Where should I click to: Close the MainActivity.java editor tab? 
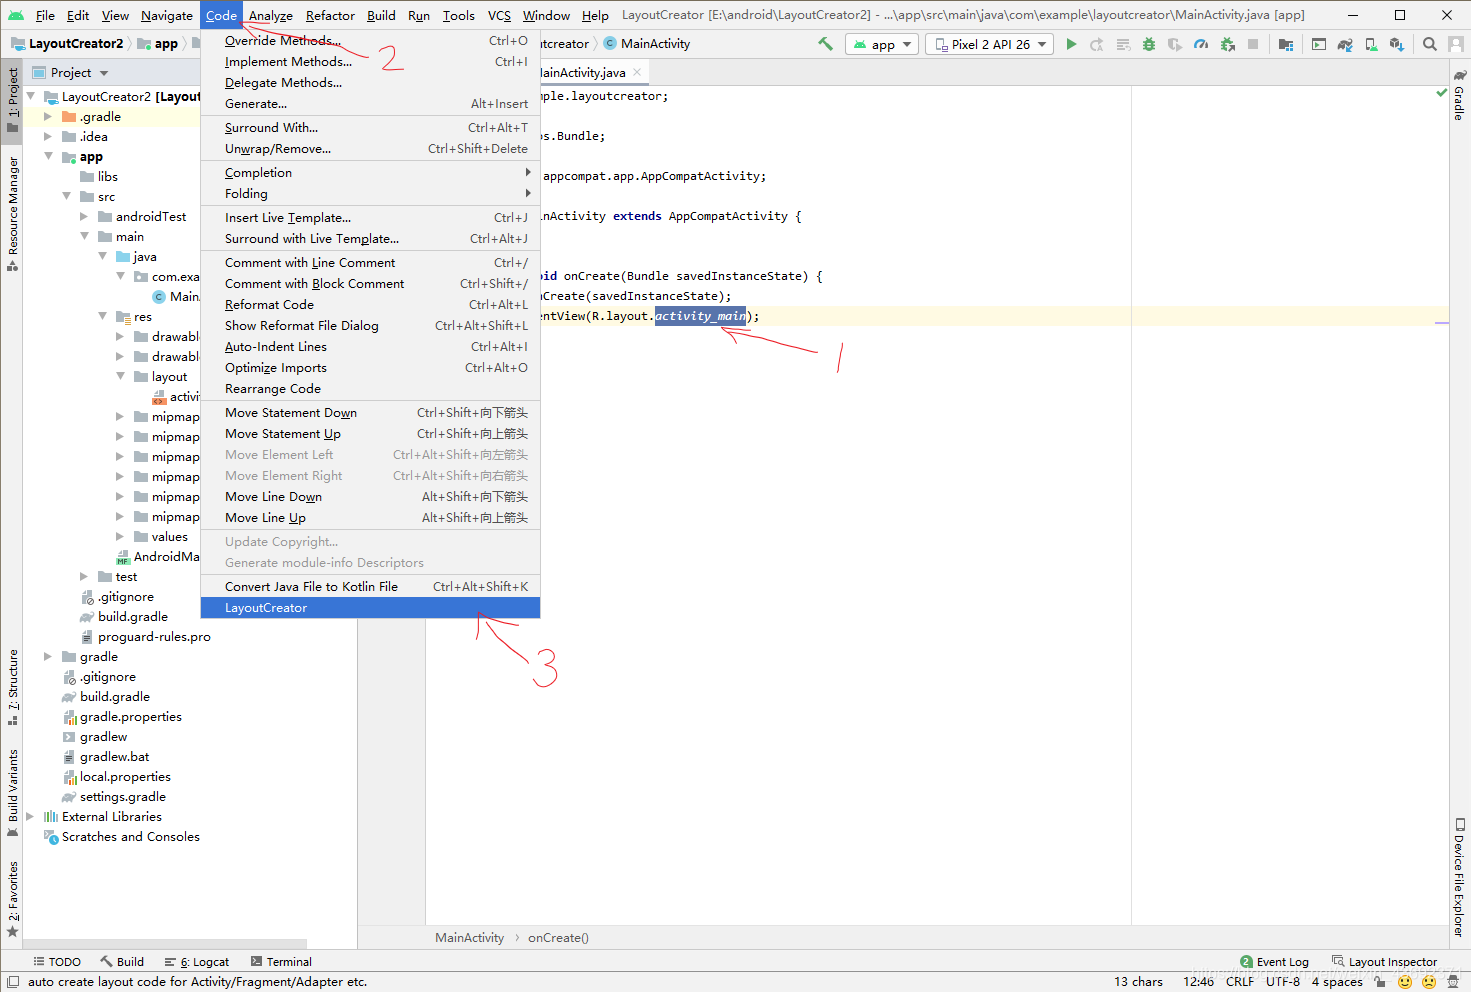[637, 72]
